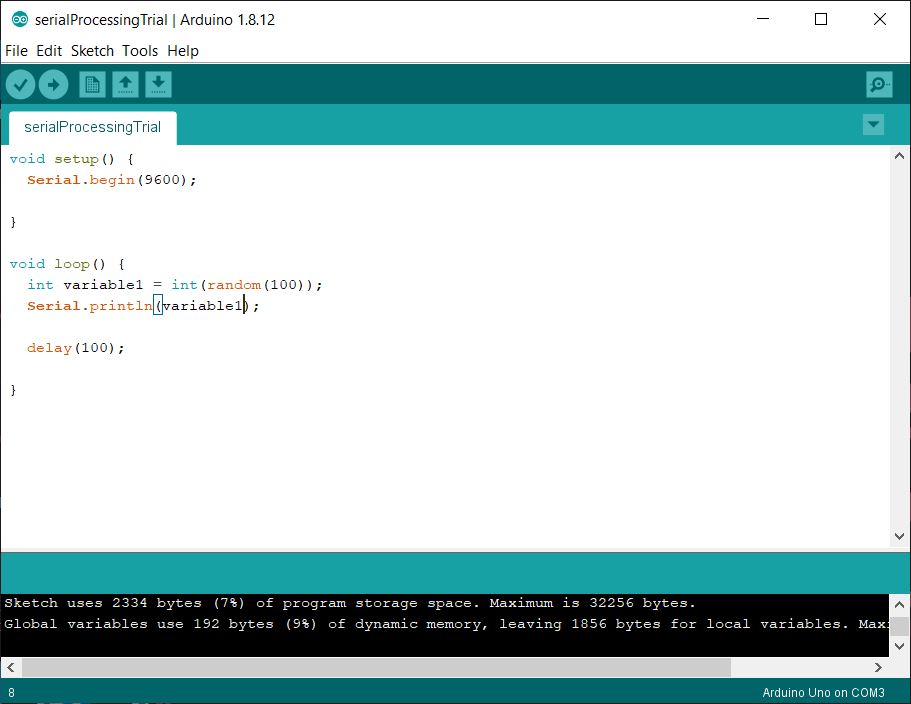
Task: Click the 'void loop() {' line
Action: click(x=67, y=264)
